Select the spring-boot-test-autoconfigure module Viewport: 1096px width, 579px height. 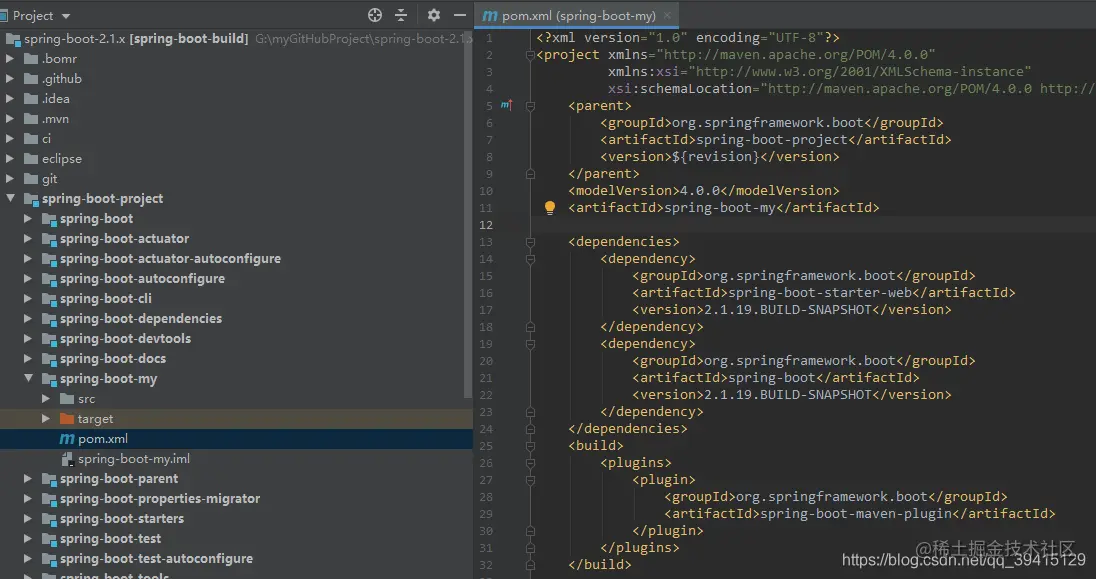point(156,559)
